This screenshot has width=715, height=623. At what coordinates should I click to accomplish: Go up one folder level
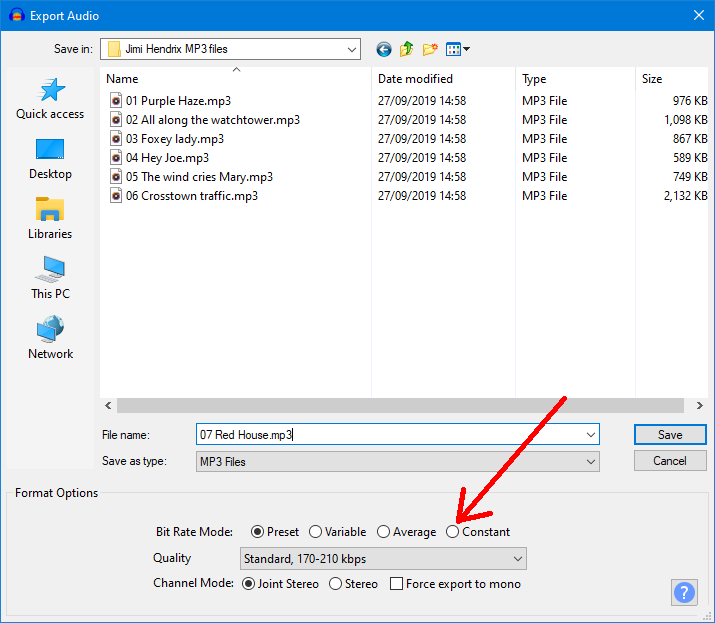click(407, 49)
